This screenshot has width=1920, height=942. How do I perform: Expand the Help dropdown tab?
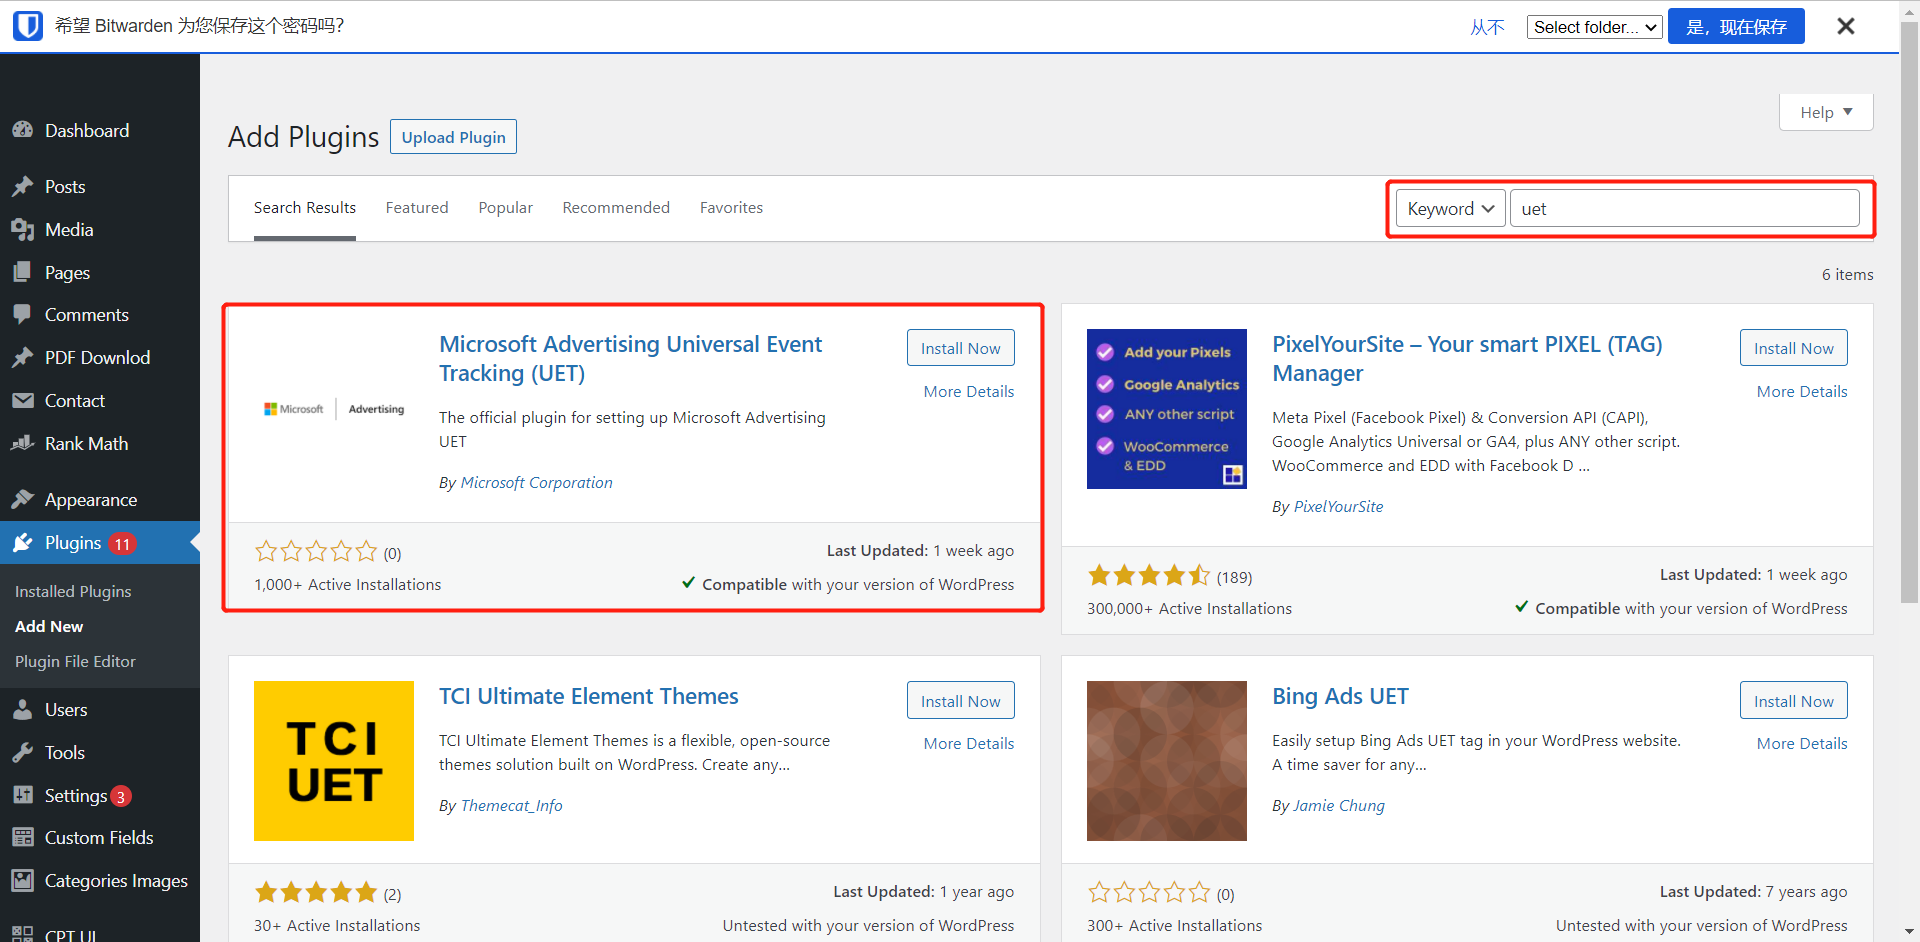[1826, 112]
